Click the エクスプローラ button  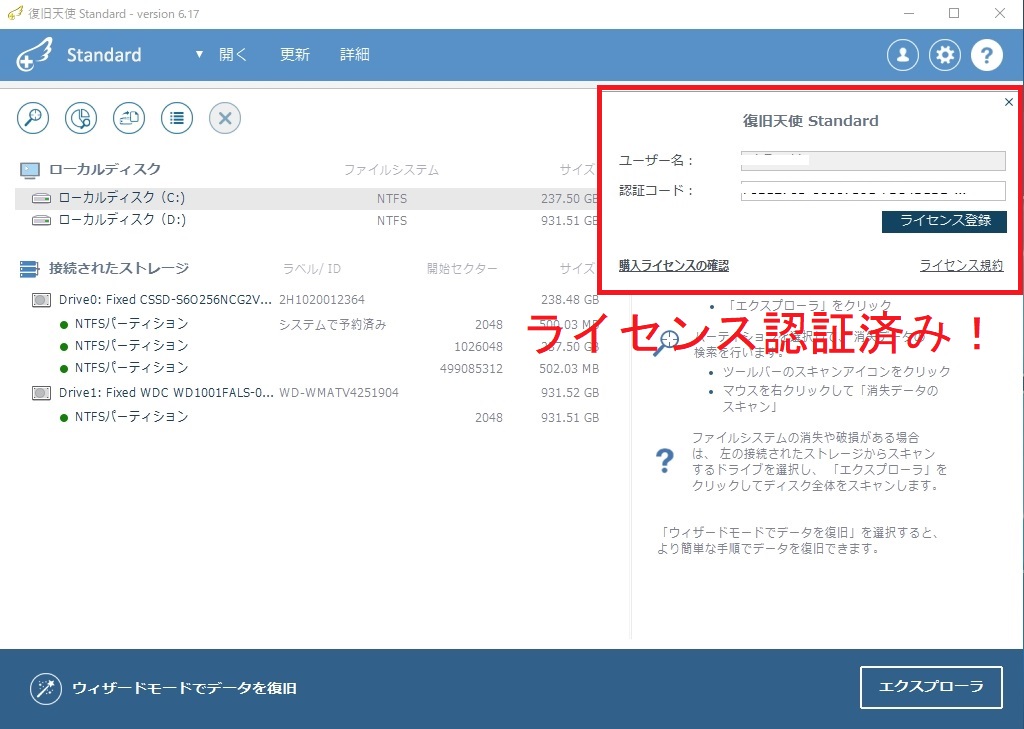coord(931,687)
